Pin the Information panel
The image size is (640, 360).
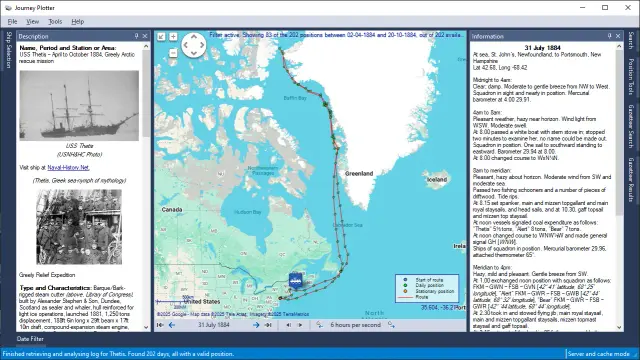point(609,36)
